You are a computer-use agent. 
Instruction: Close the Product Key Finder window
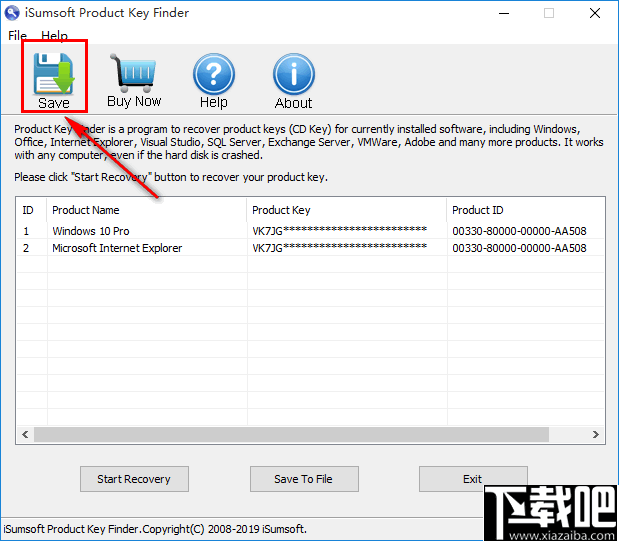[595, 13]
